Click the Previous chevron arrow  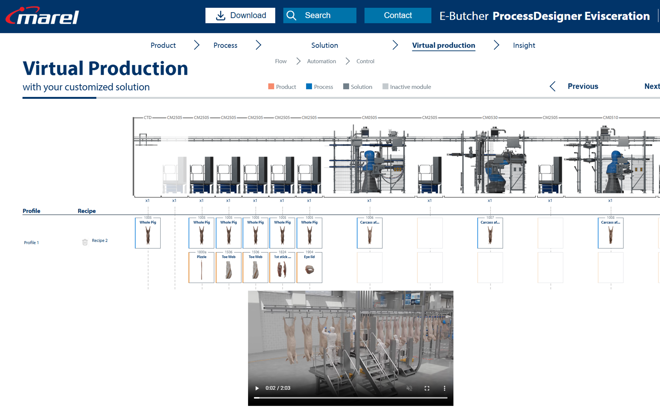coord(553,87)
